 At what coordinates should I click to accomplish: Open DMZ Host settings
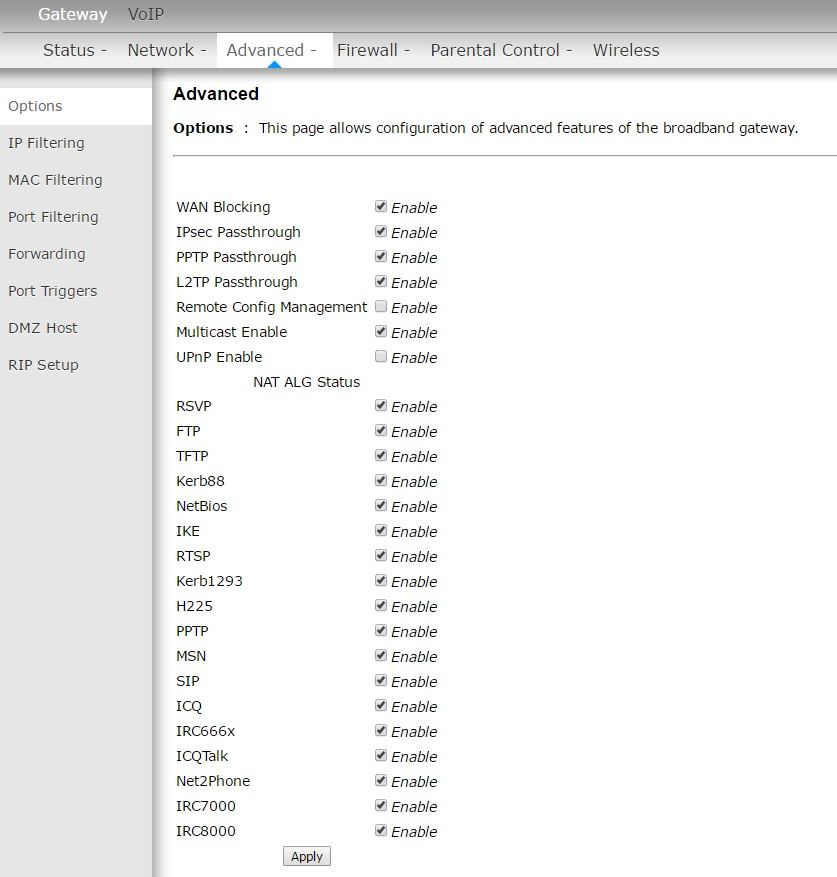point(43,328)
